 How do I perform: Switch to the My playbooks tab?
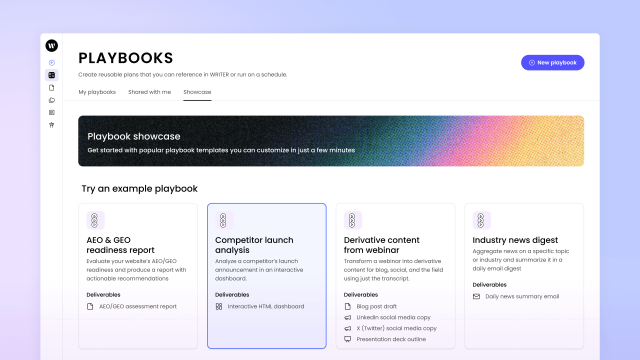[97, 92]
